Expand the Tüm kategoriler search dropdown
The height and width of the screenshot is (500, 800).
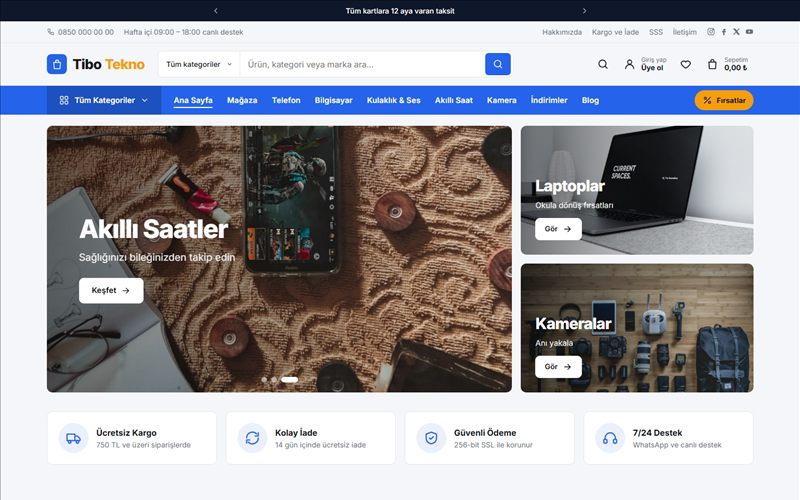(x=199, y=64)
